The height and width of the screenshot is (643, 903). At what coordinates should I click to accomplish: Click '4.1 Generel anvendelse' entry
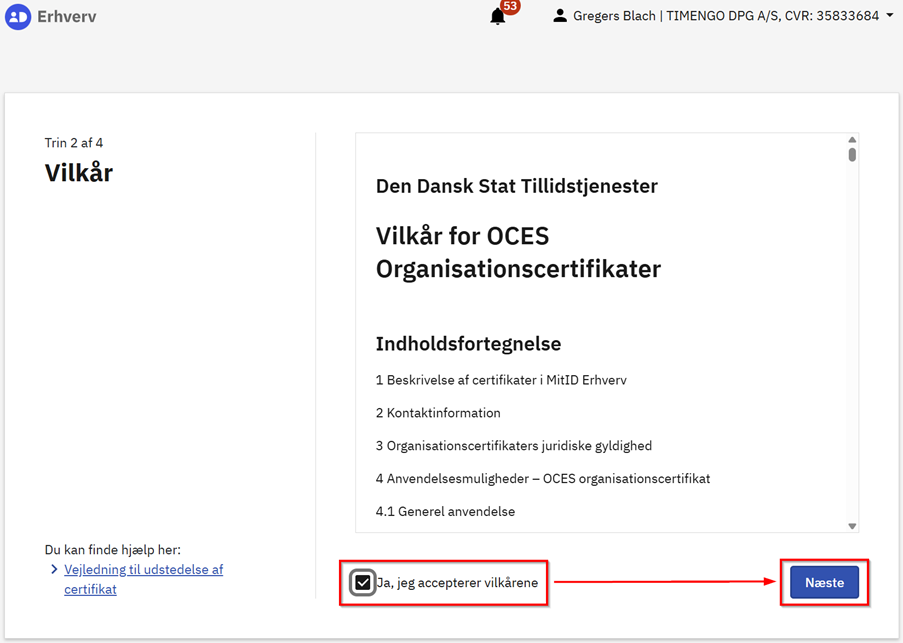[445, 512]
